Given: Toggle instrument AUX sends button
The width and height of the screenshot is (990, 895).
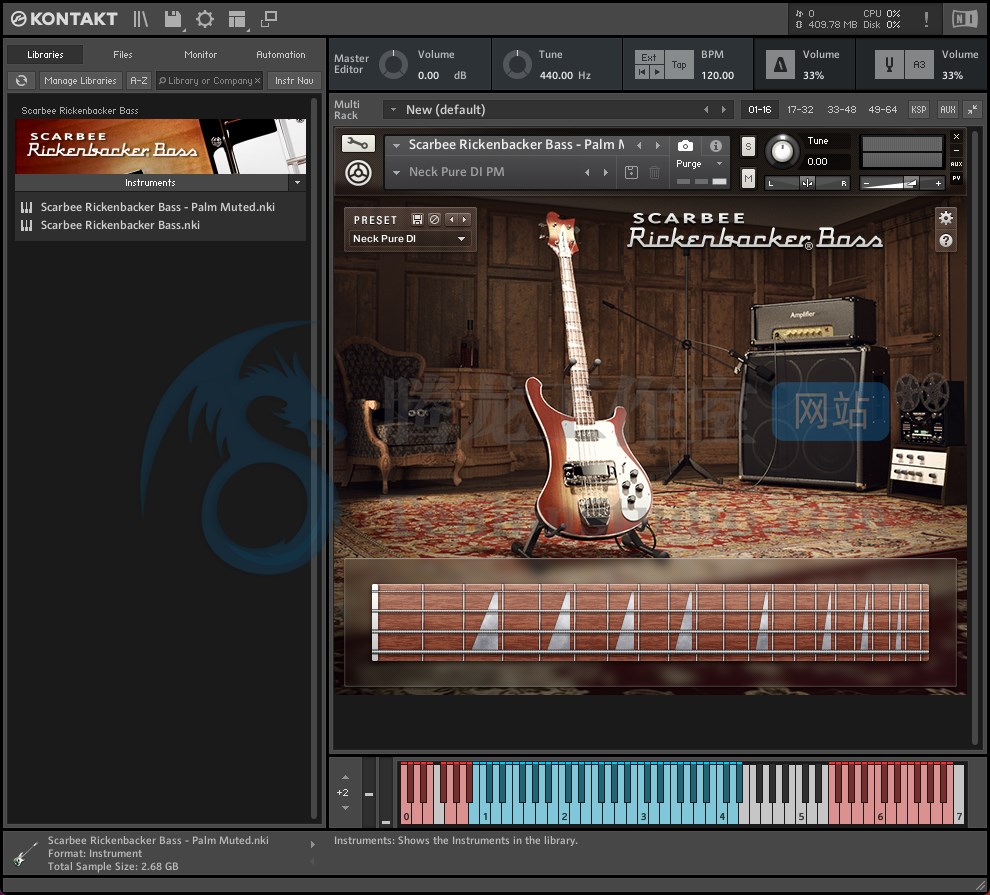Looking at the screenshot, I should click(957, 163).
